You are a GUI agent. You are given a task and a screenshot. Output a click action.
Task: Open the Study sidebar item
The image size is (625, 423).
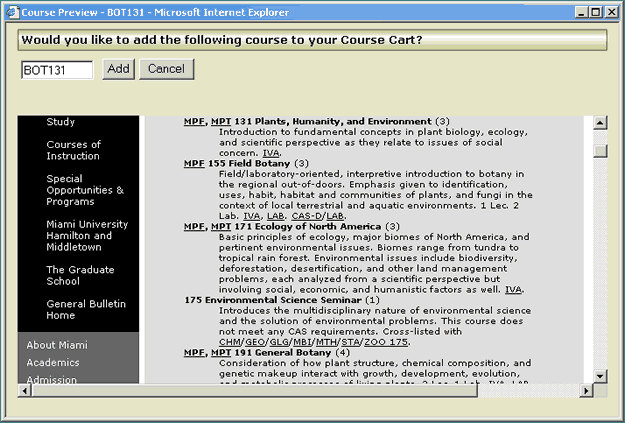[60, 122]
